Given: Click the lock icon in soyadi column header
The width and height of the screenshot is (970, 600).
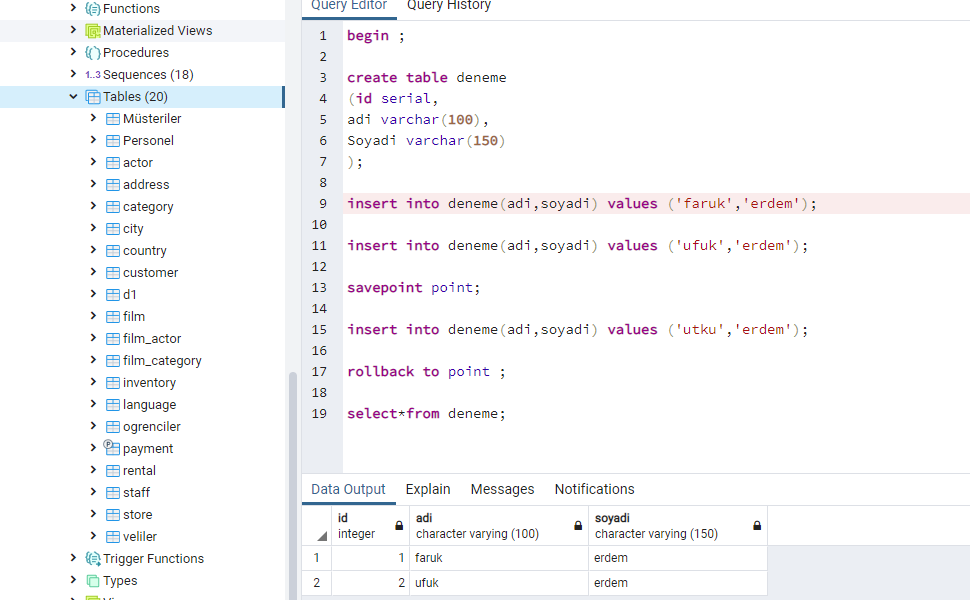Looking at the screenshot, I should 757,526.
